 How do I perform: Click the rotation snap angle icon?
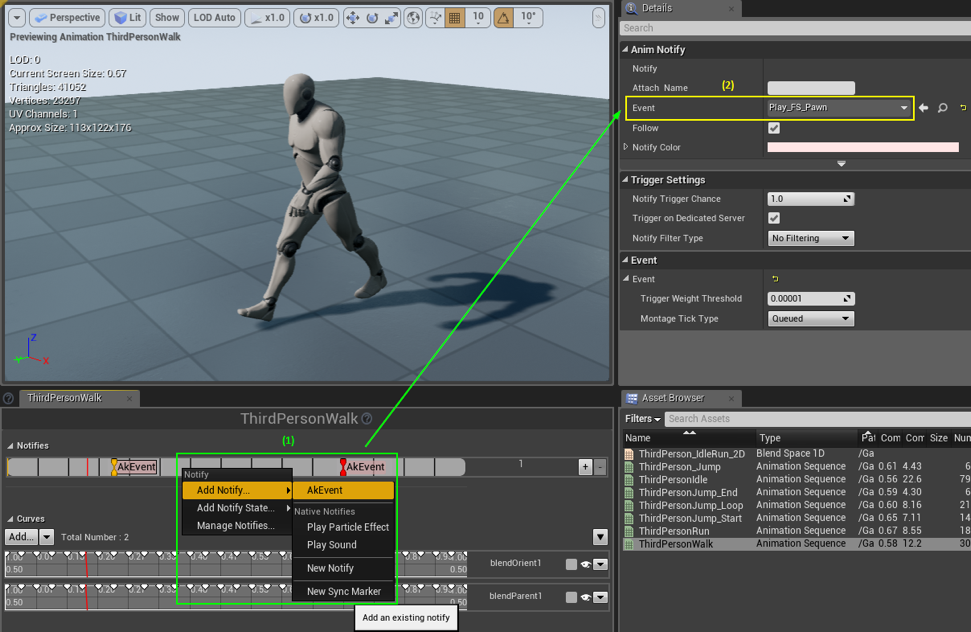point(503,17)
